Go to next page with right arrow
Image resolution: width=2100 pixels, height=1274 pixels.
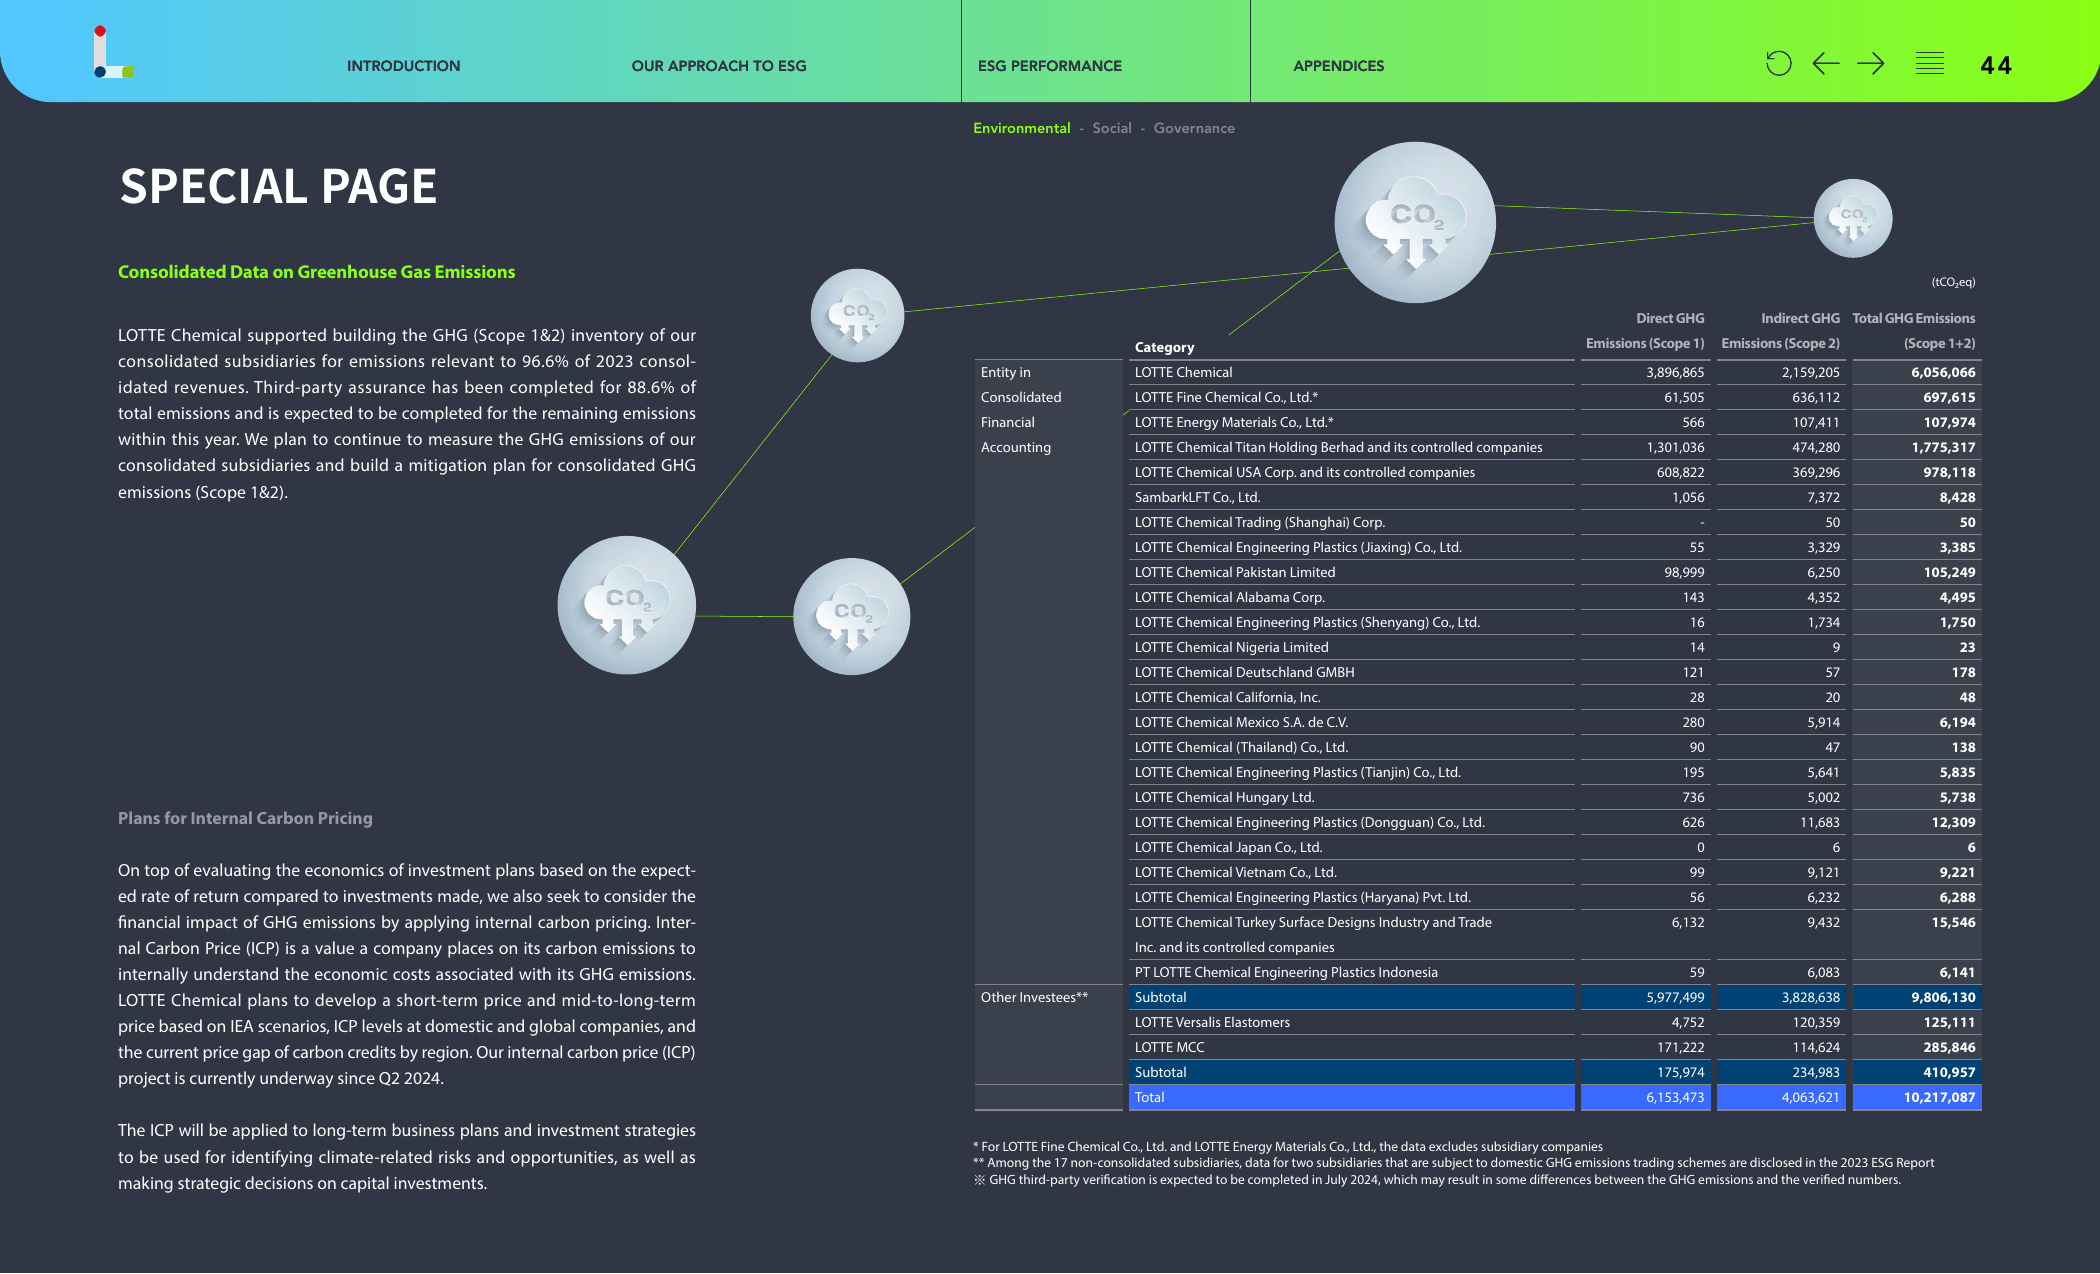1871,64
